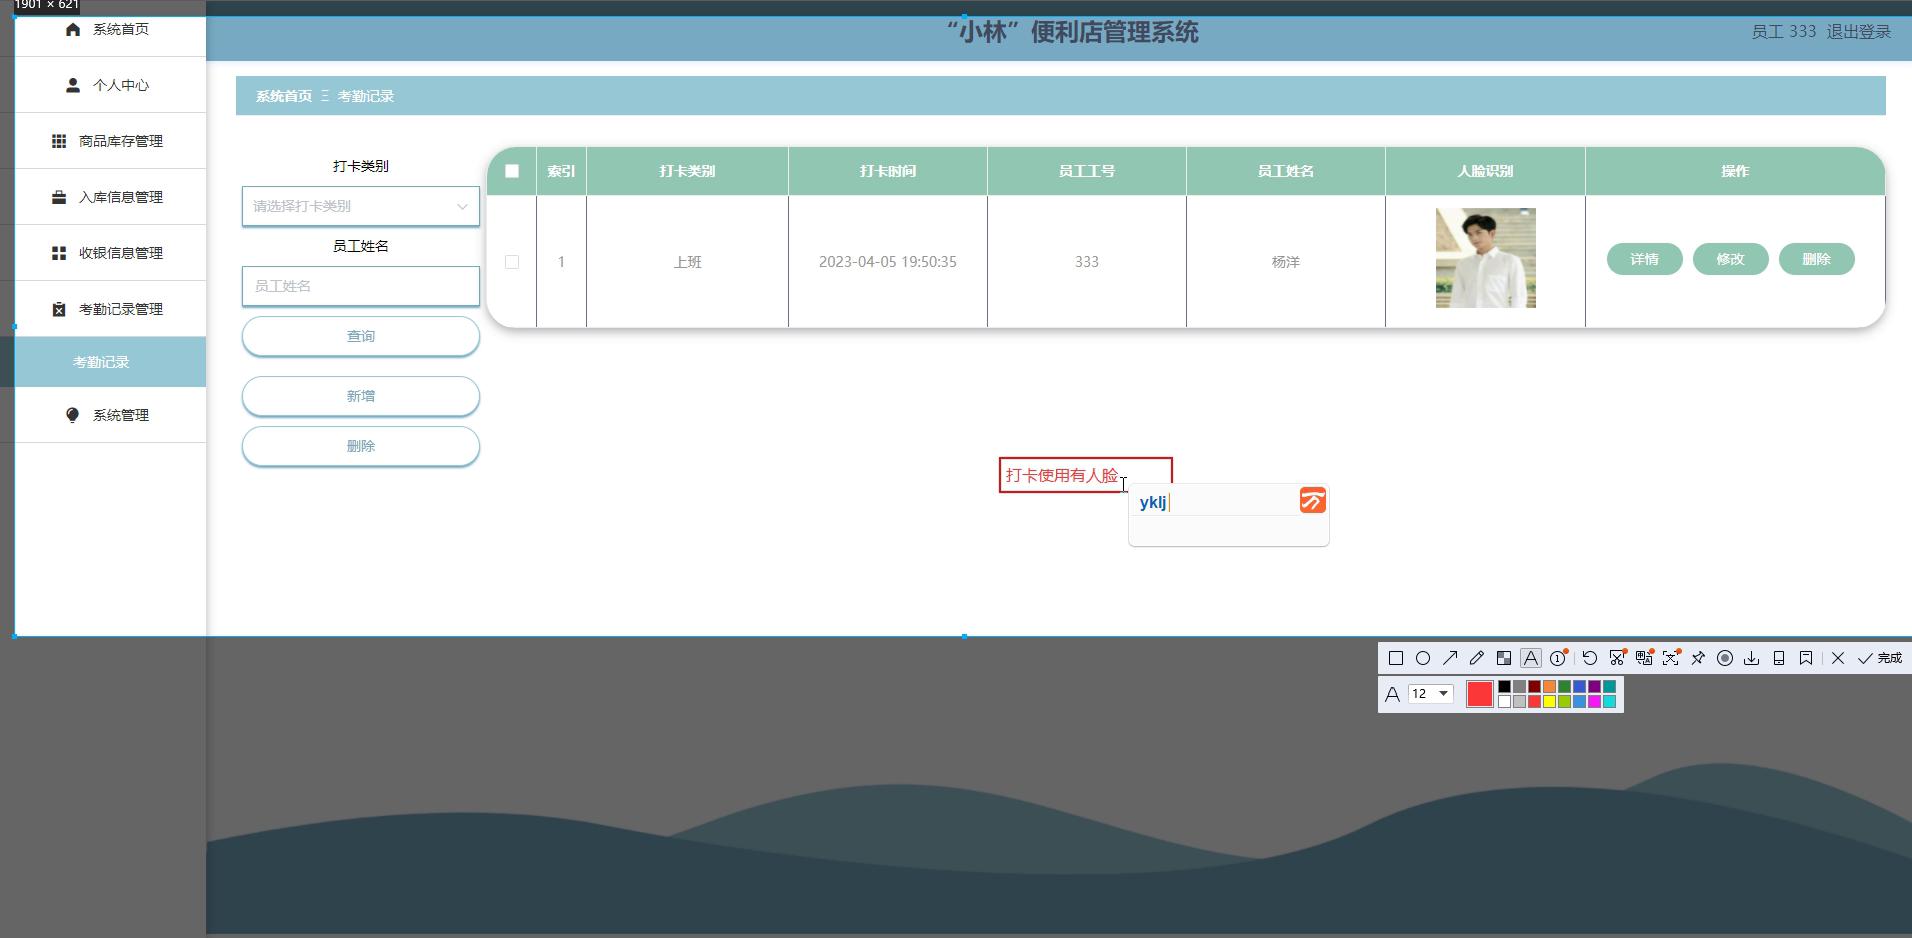The width and height of the screenshot is (1912, 938).
Task: Send screenshot to phone icon
Action: (x=1779, y=658)
